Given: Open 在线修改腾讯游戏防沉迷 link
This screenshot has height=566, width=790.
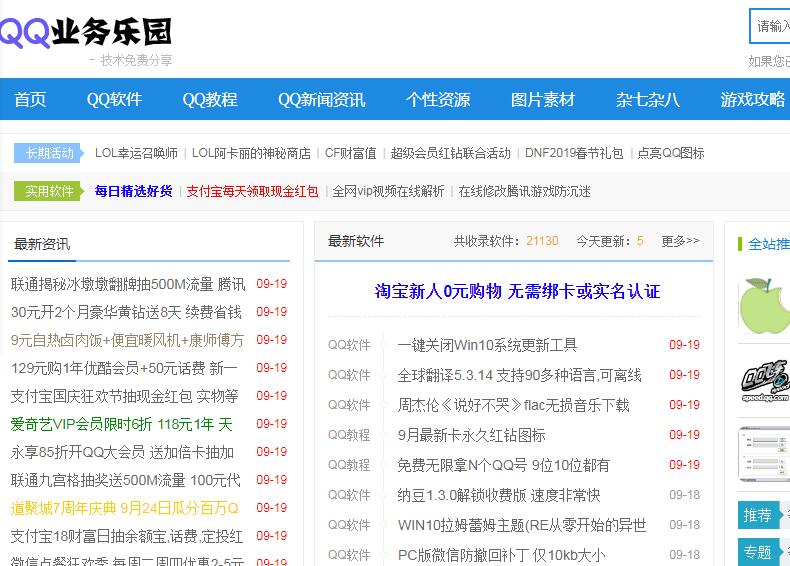Looking at the screenshot, I should coord(524,192).
